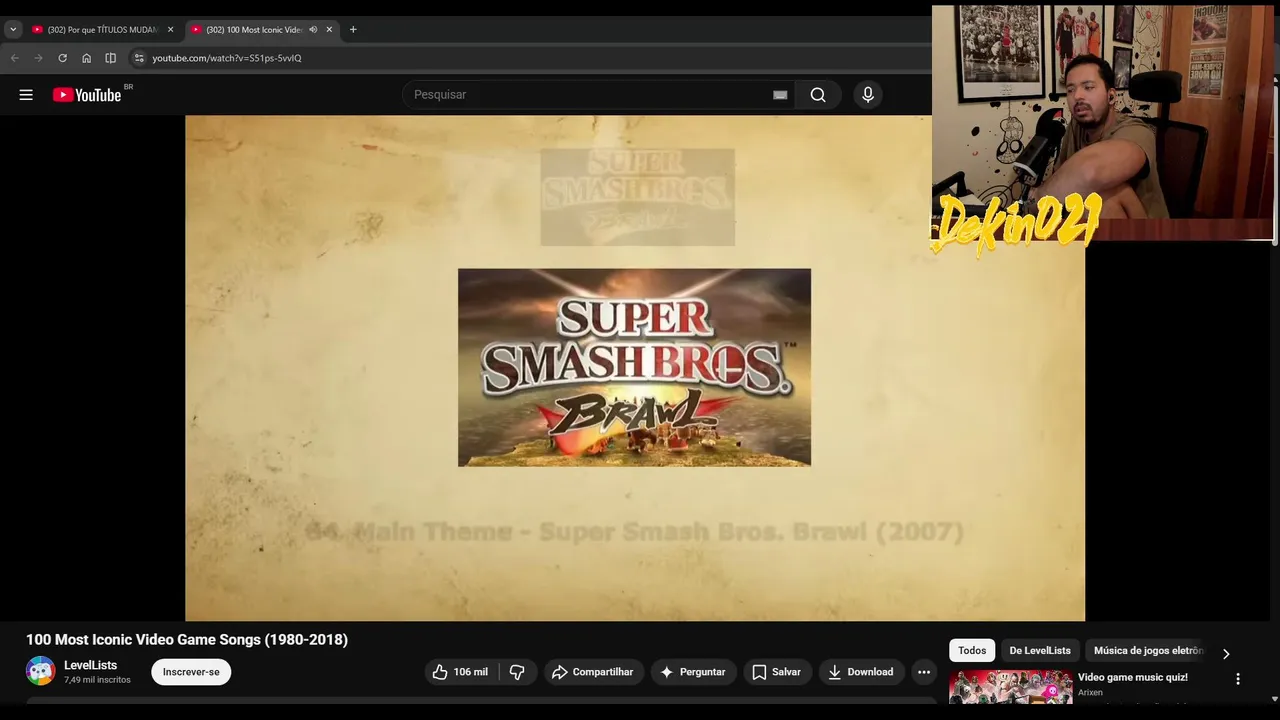
Task: View site information icon in address bar
Action: click(x=139, y=58)
